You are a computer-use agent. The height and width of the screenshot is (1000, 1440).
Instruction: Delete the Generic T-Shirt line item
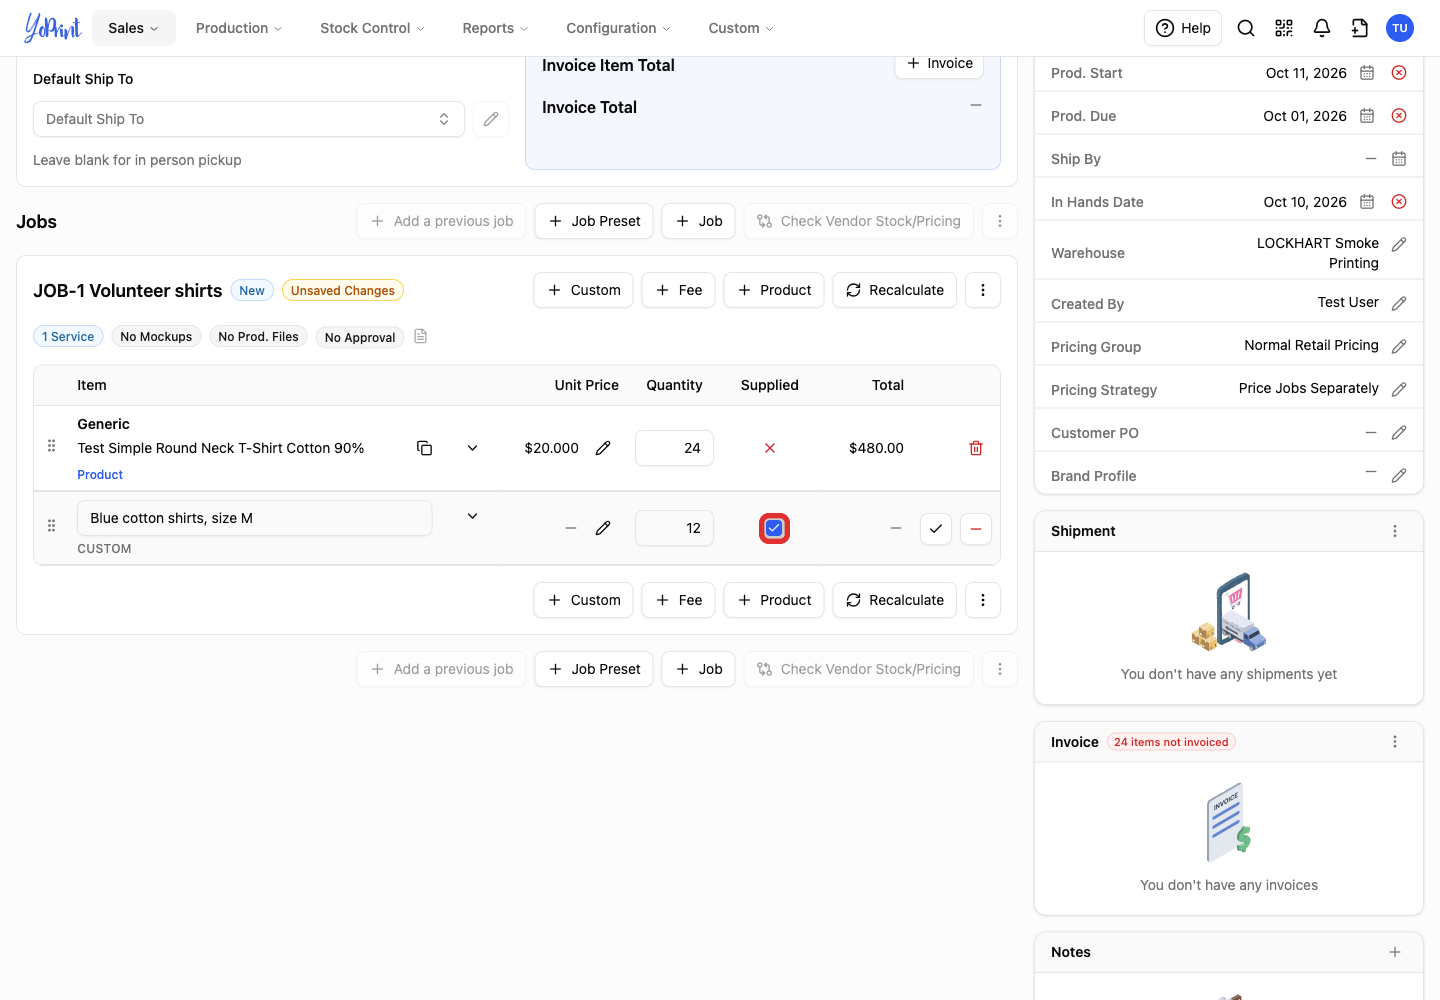pos(976,448)
